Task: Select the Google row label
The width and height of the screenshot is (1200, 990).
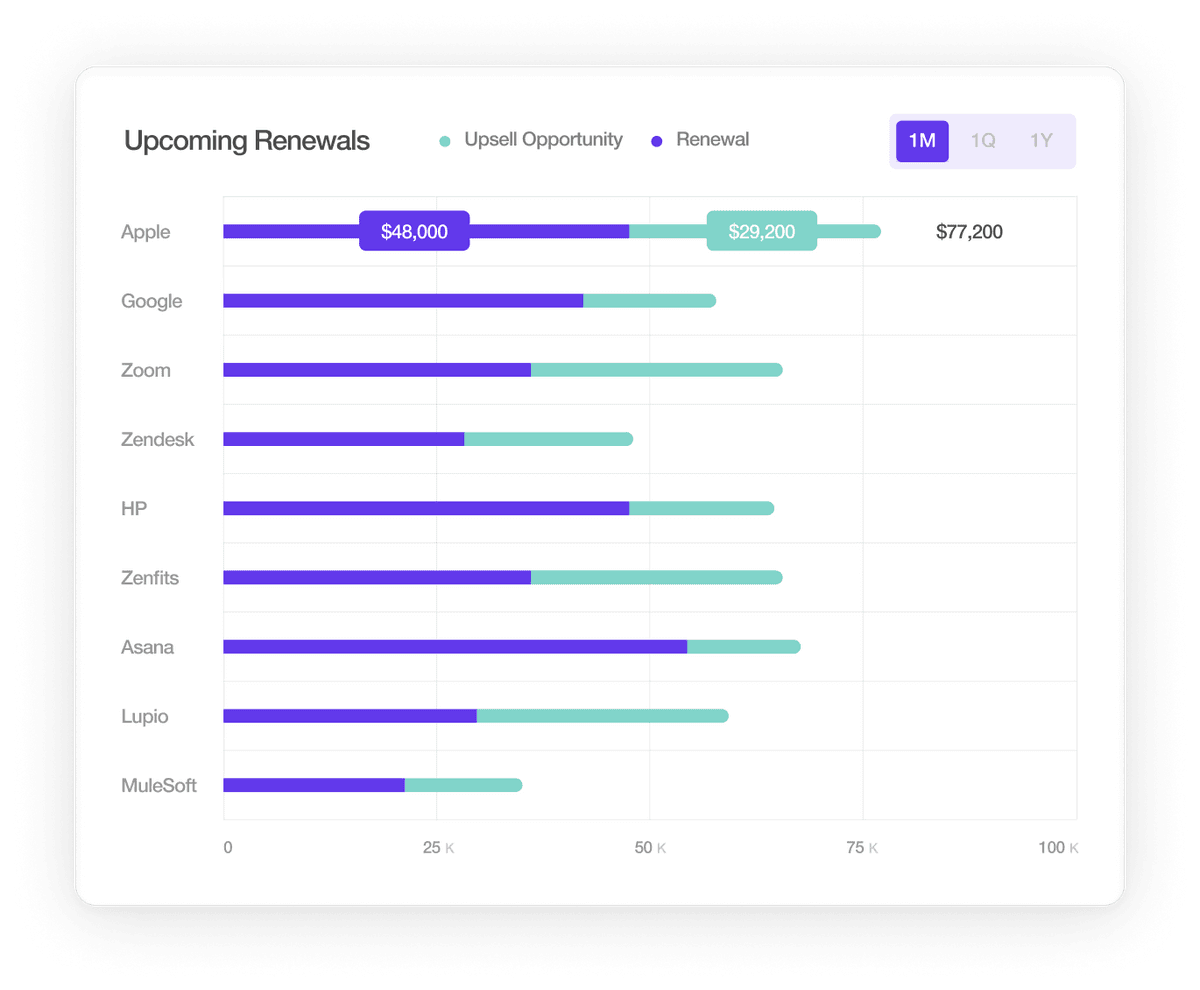Action: (x=152, y=301)
